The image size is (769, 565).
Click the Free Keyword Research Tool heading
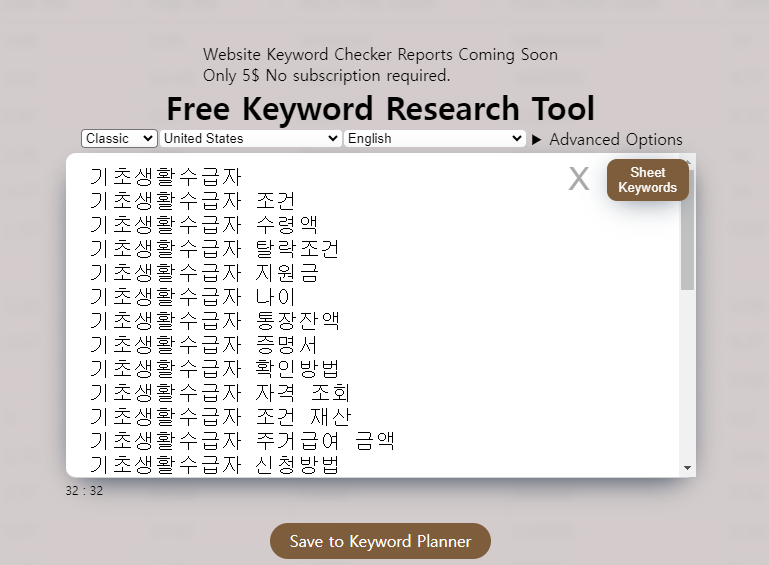[381, 108]
